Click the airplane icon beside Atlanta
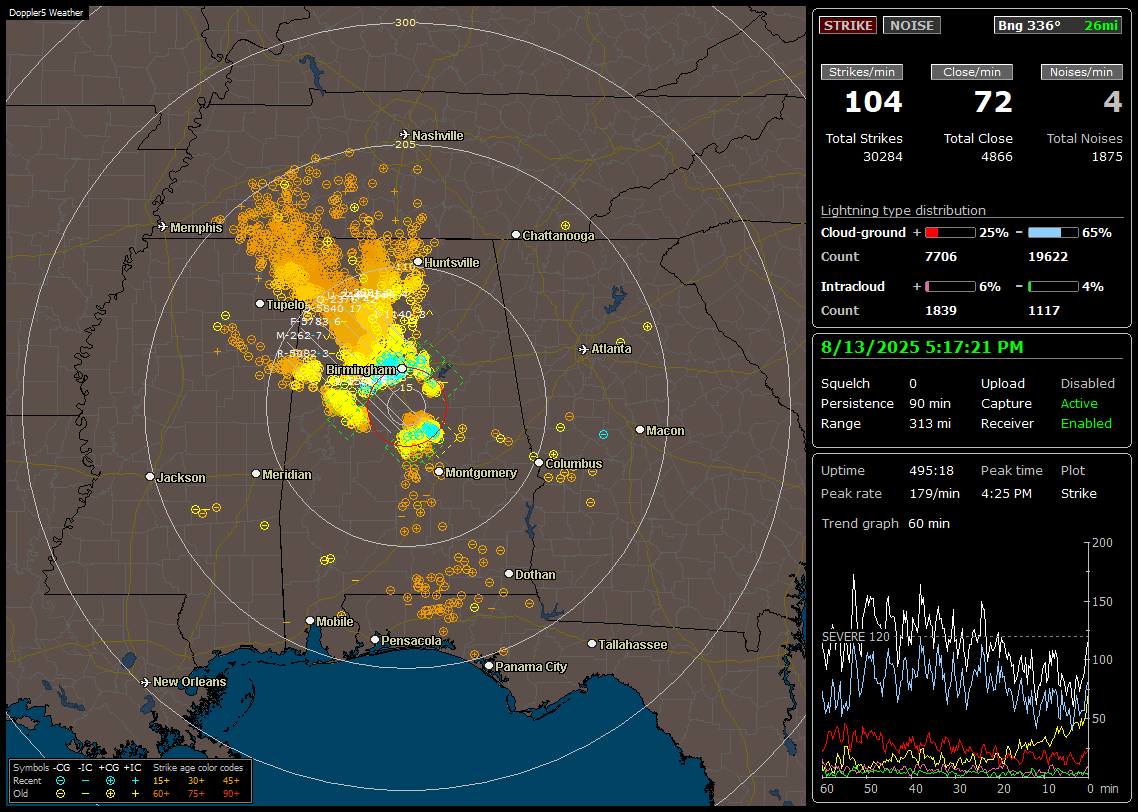The image size is (1138, 812). 584,349
